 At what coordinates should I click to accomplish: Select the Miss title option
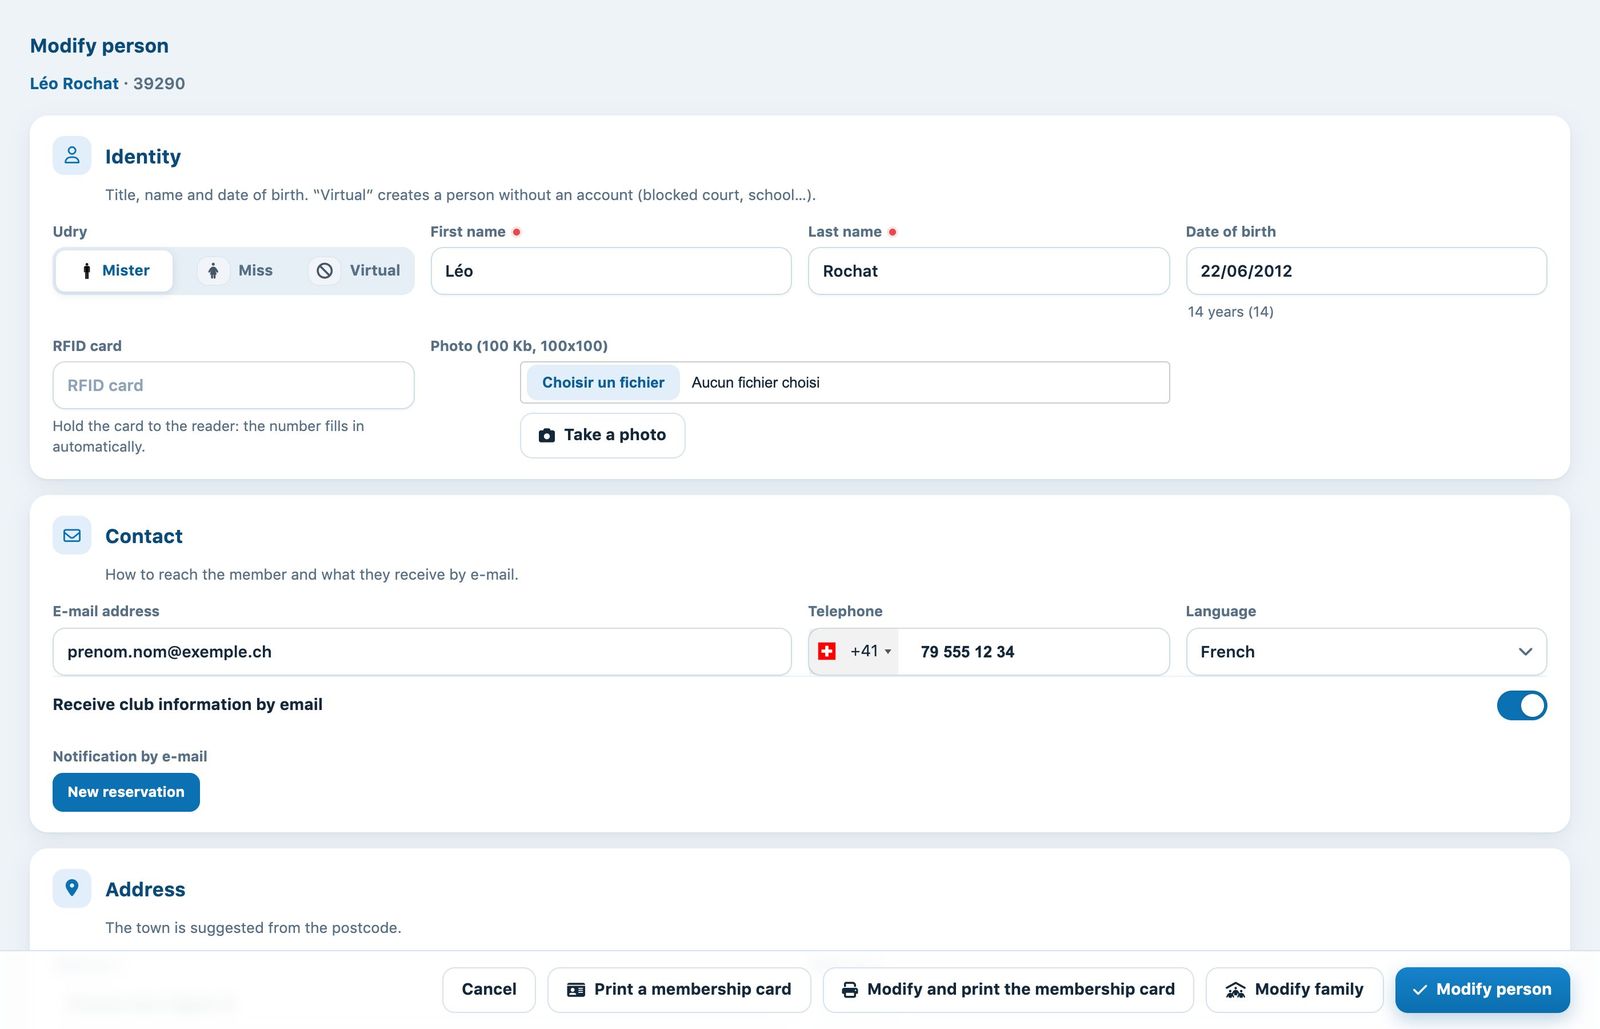click(x=238, y=271)
